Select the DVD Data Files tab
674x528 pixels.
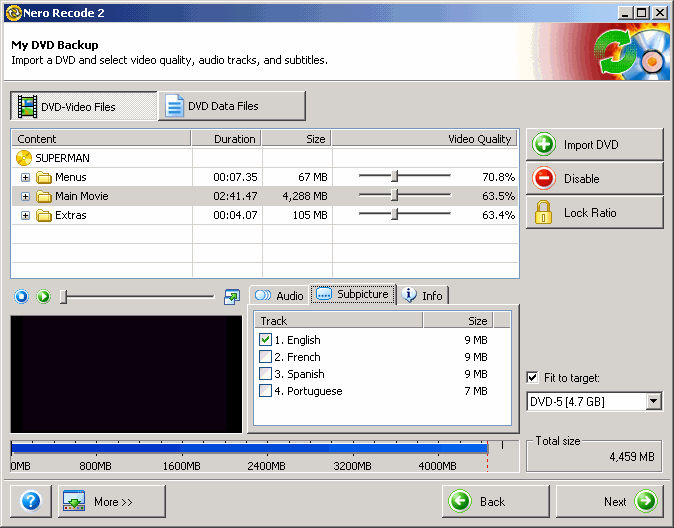click(x=232, y=106)
